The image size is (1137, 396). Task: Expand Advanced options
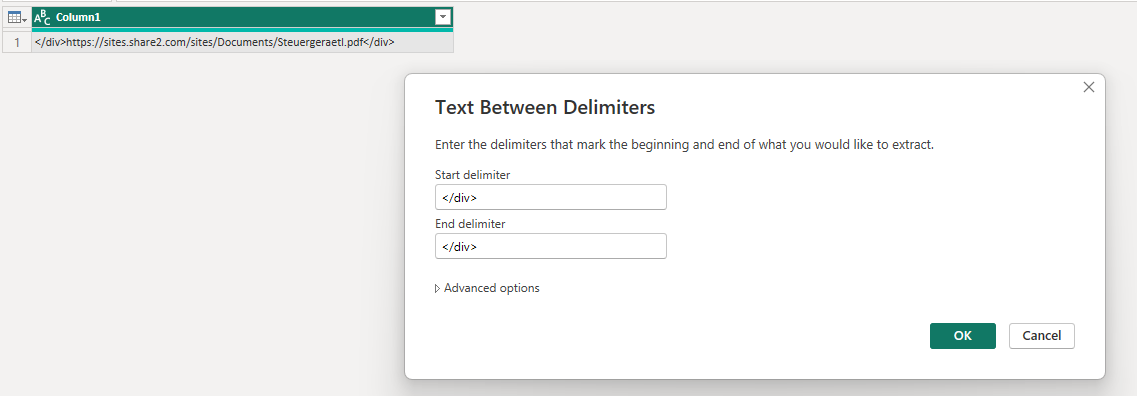tap(487, 288)
